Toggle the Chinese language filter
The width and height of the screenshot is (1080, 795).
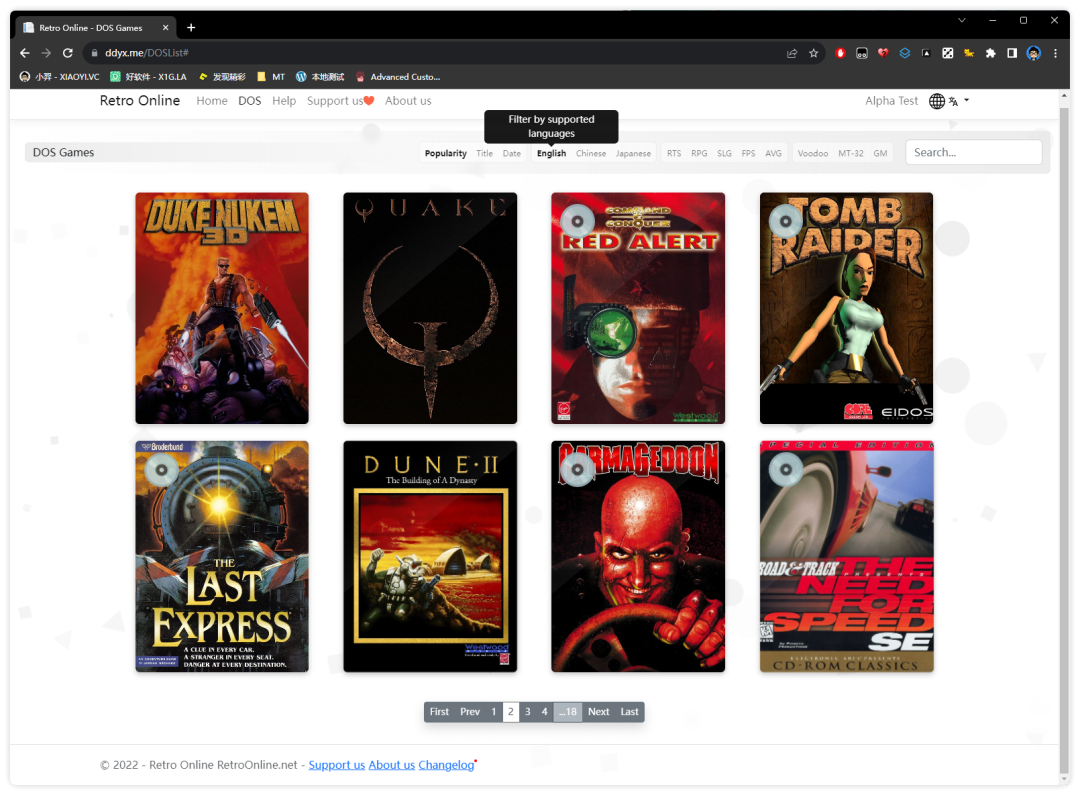pos(590,154)
